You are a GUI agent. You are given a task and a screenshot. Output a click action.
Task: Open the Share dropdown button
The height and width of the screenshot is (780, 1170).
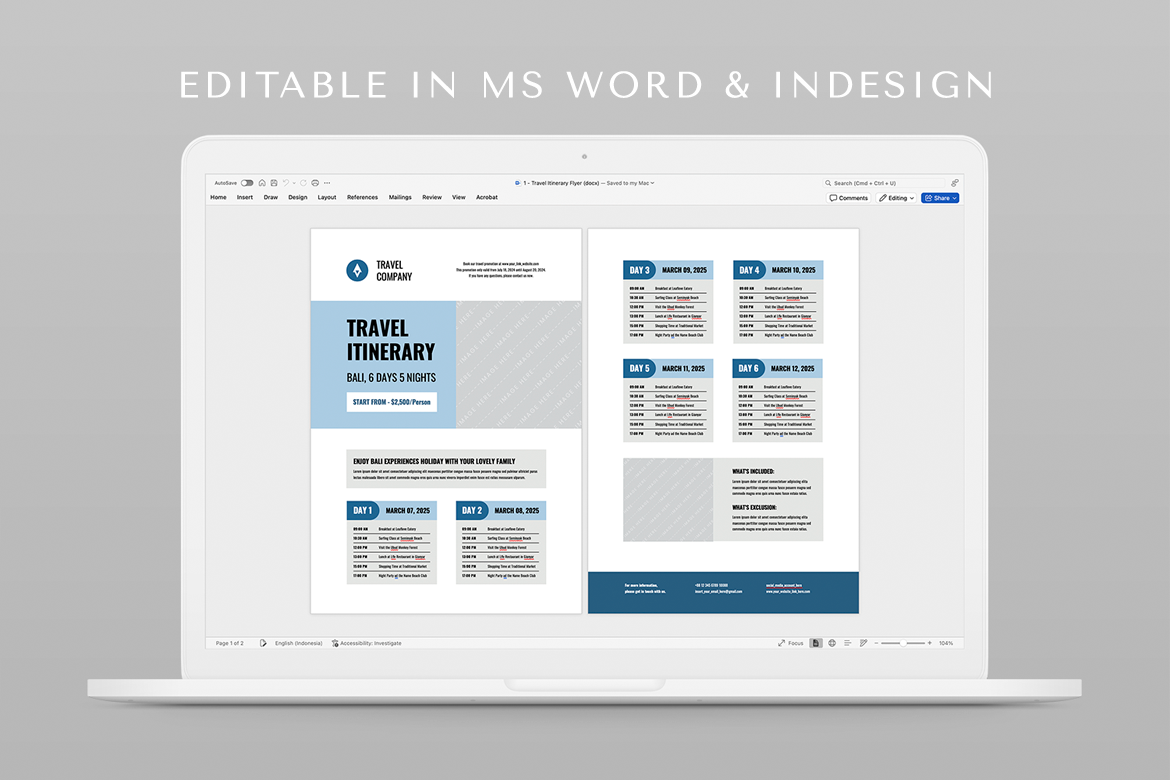click(x=940, y=198)
